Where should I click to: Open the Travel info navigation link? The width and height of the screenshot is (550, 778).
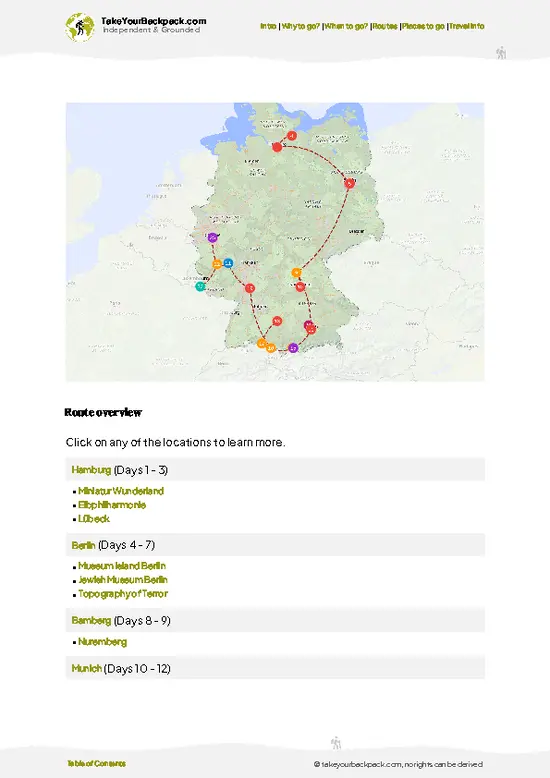467,26
